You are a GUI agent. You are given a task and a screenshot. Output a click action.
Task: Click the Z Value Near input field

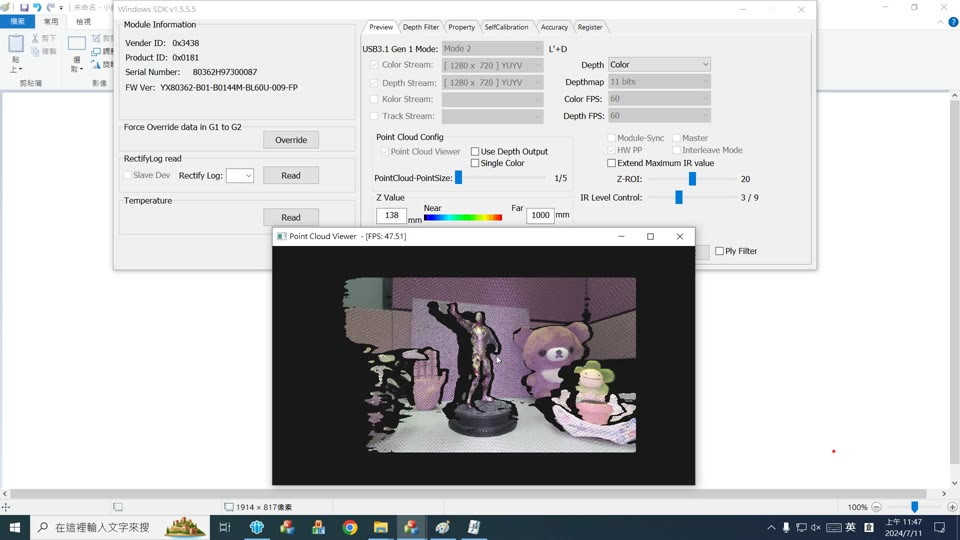pos(391,215)
